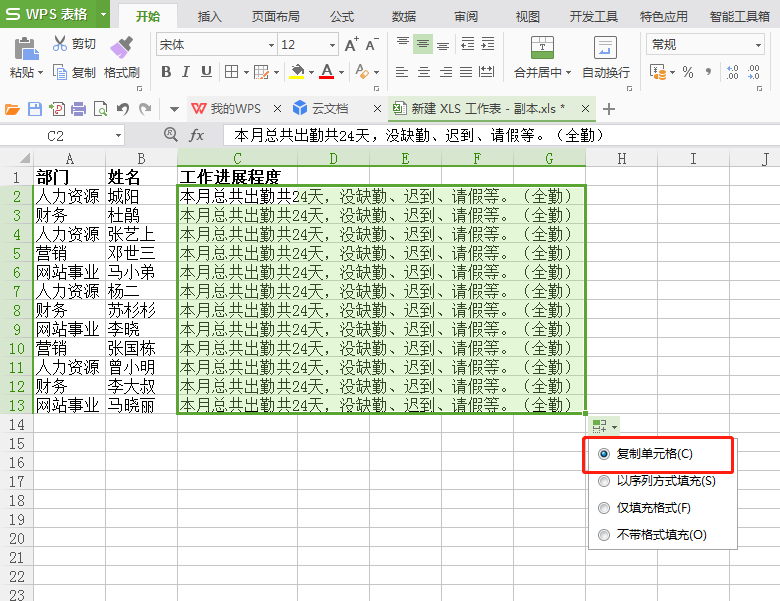
Task: Close the 云文档 tab
Action: coord(377,108)
